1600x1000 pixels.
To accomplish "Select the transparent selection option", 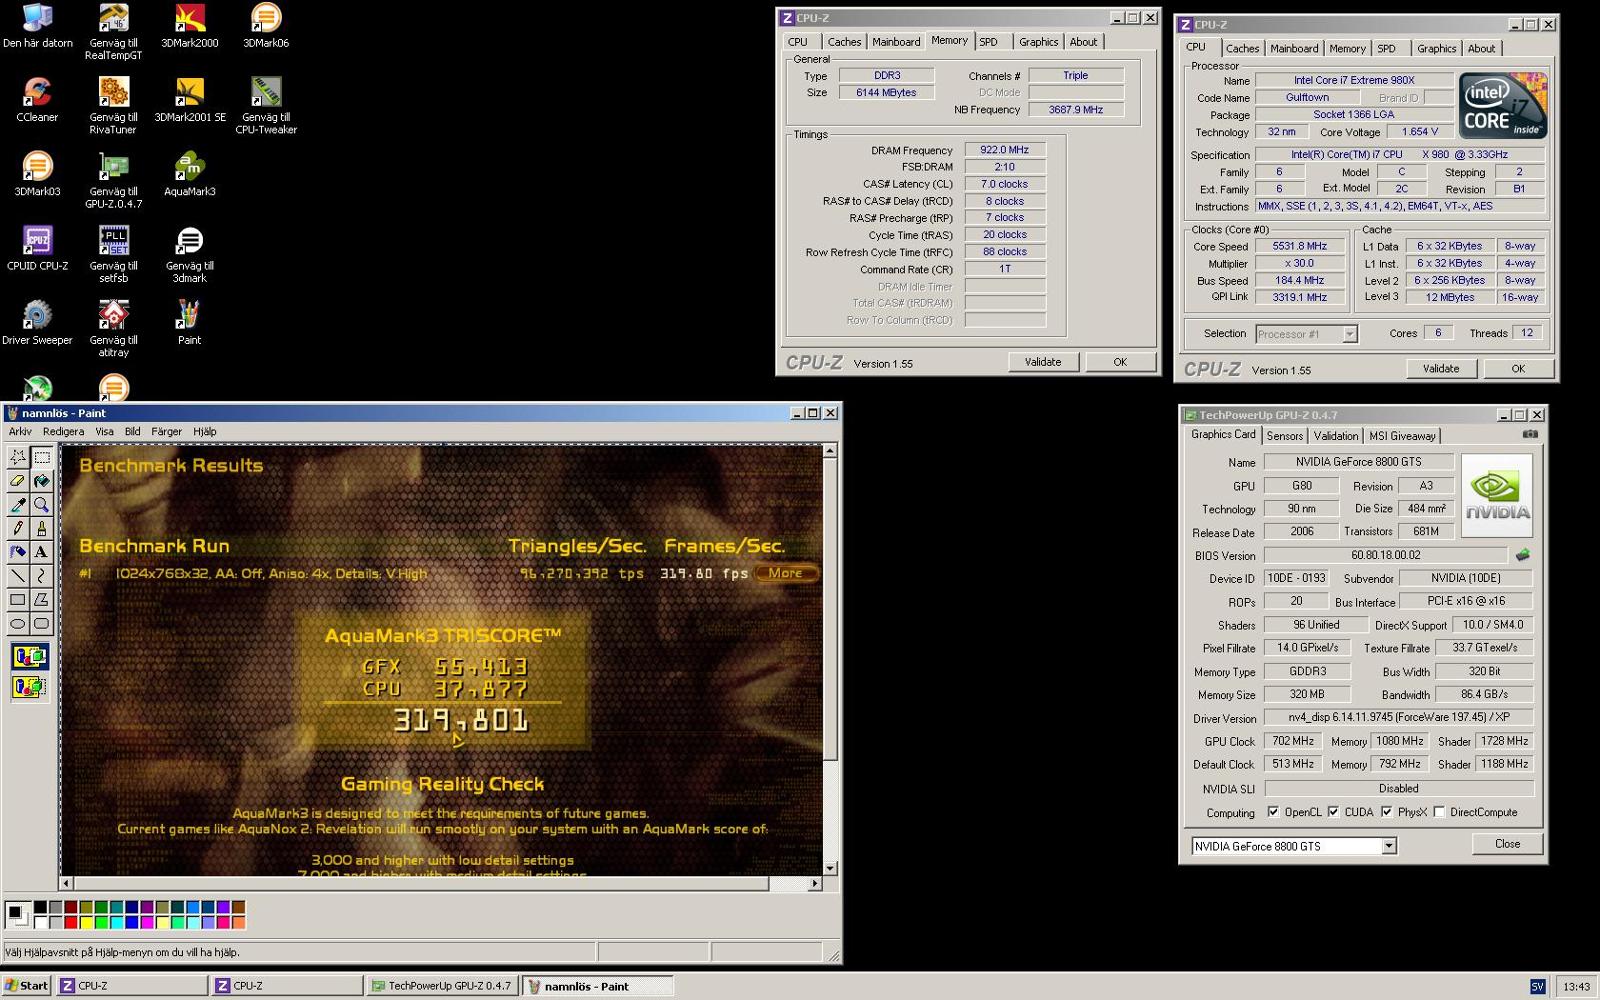I will (x=30, y=687).
